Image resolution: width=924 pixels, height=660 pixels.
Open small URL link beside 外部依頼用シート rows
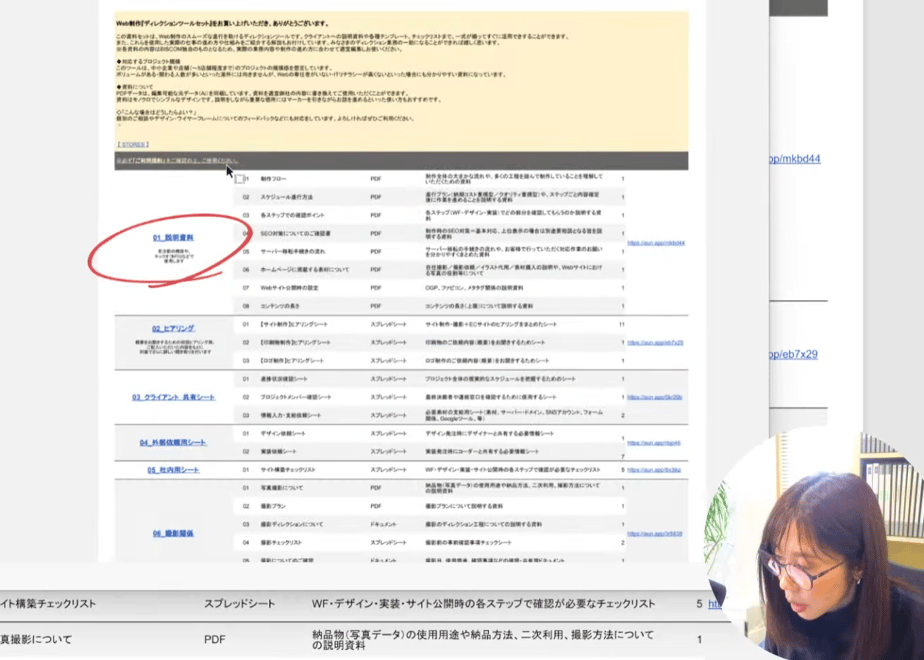(x=654, y=443)
